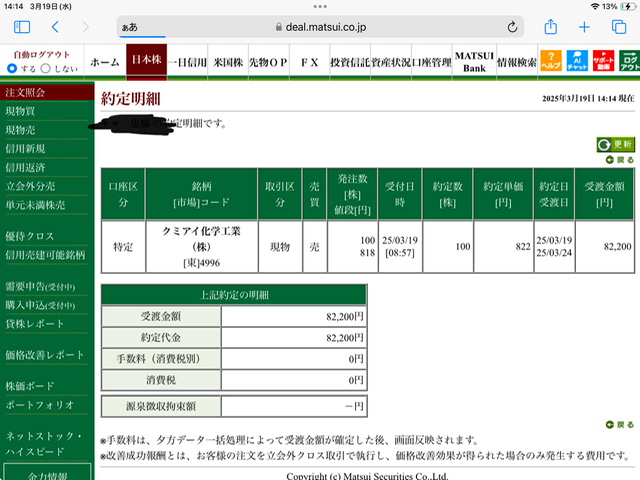The height and width of the screenshot is (480, 640).
Task: Click the Wi-Fi status icon
Action: pyautogui.click(x=595, y=6)
